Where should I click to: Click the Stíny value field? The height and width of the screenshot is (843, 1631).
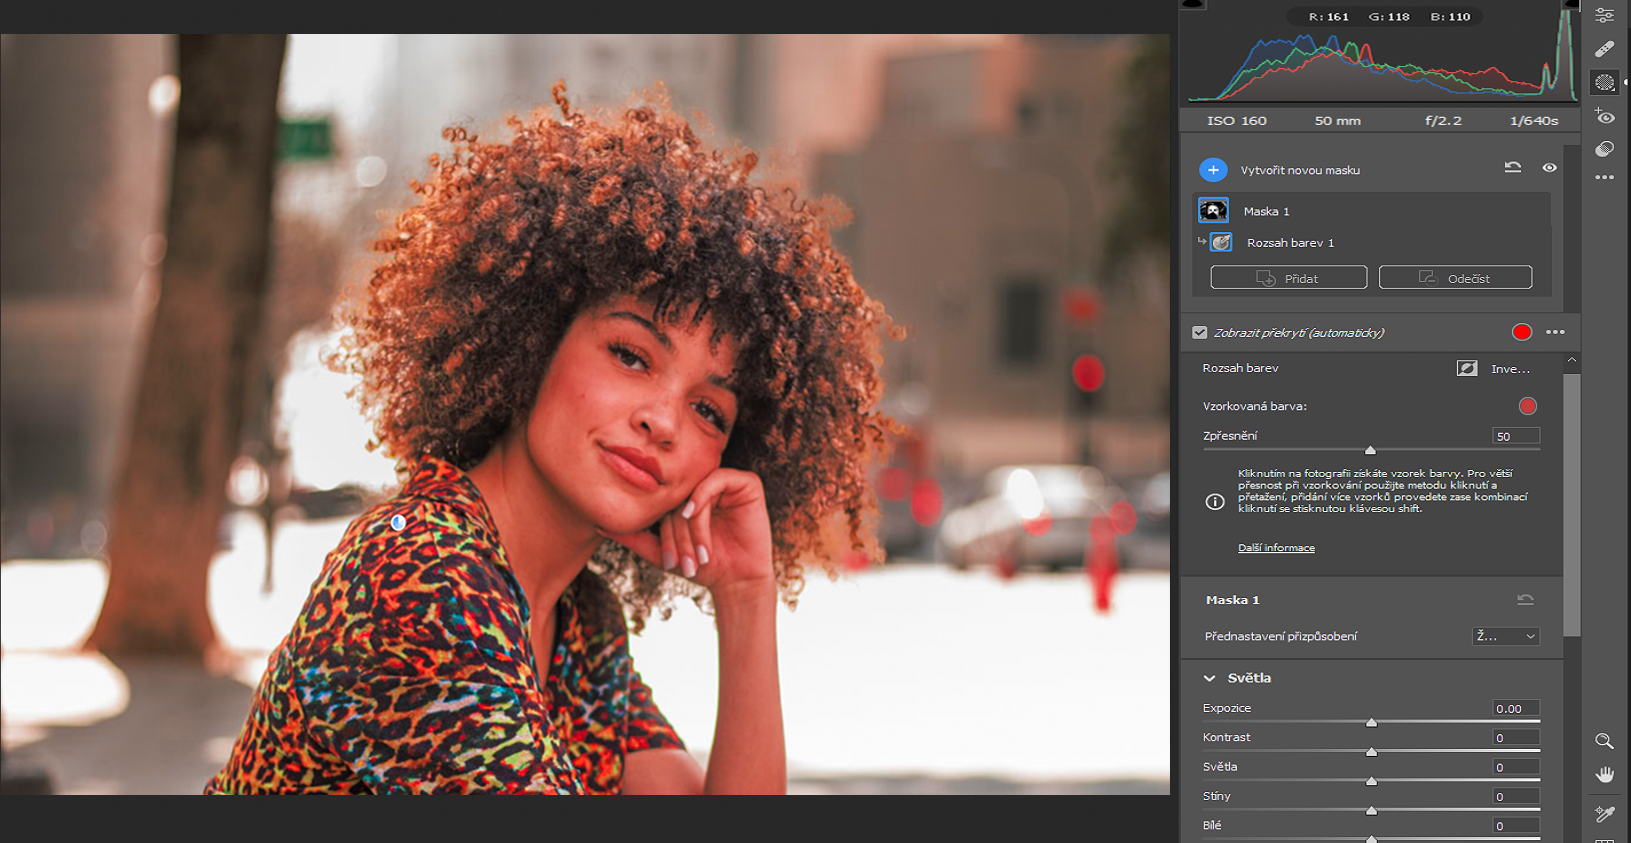coord(1516,797)
